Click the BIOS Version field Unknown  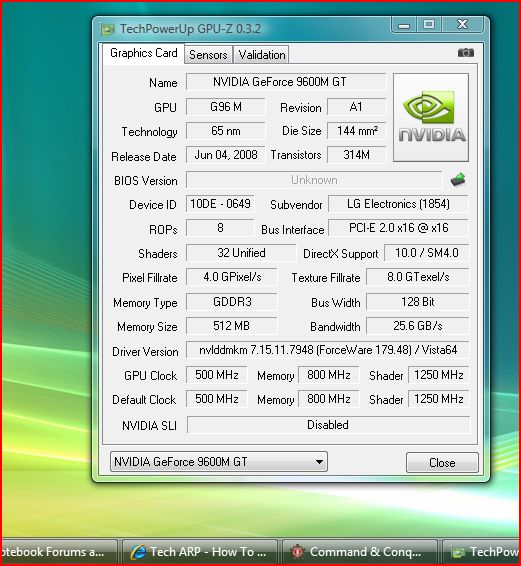click(x=314, y=180)
